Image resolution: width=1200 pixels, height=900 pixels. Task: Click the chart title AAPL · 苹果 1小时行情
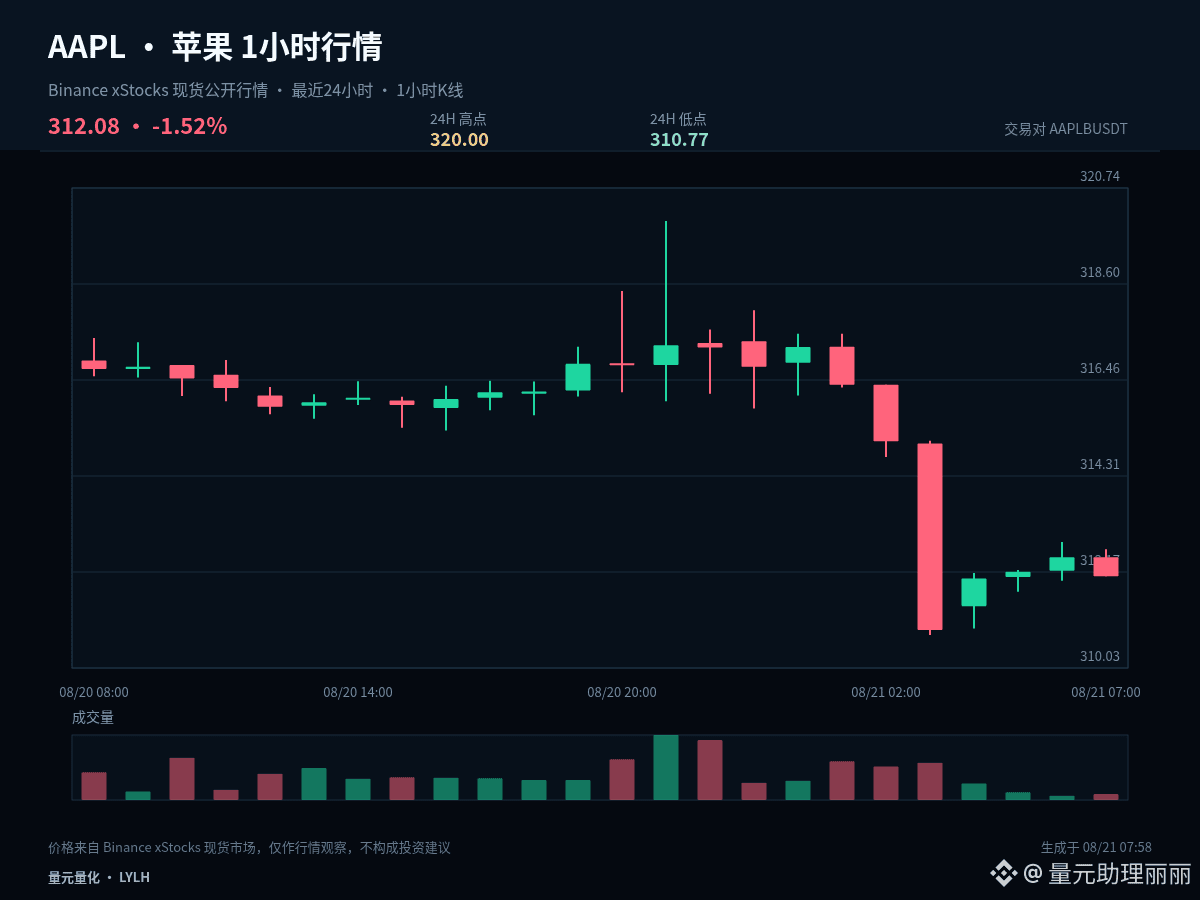[x=215, y=47]
